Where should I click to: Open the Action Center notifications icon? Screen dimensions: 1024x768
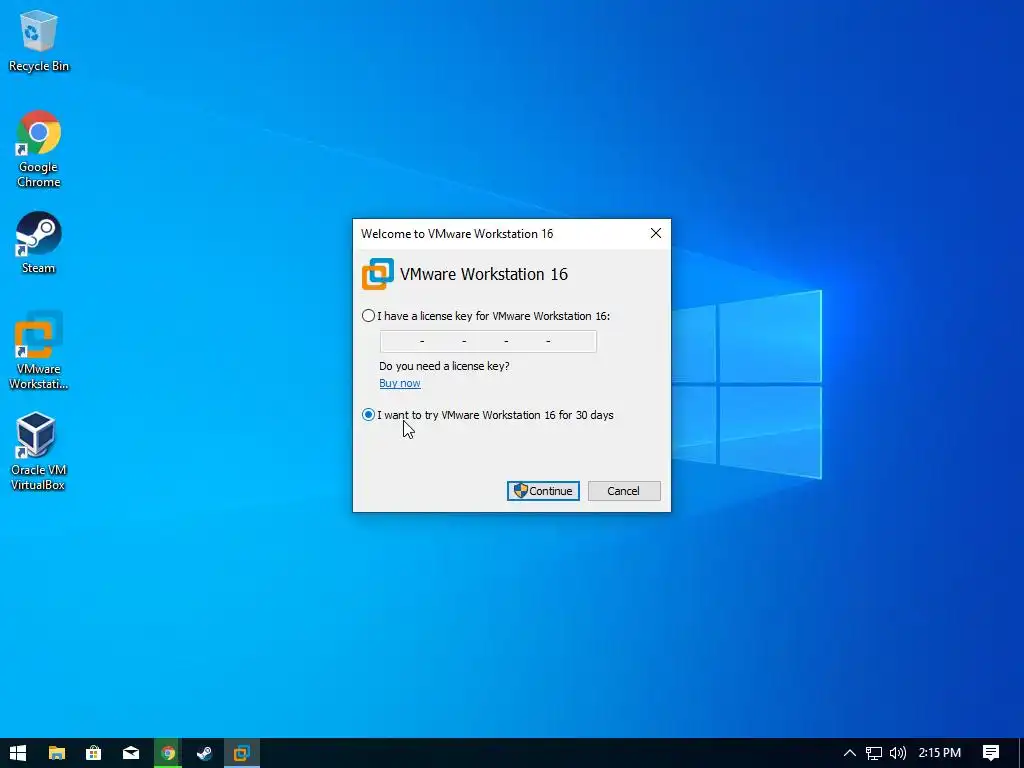(x=991, y=753)
